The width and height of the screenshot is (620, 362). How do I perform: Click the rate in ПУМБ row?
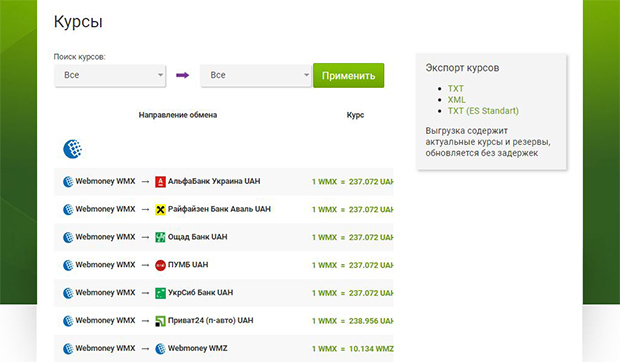(x=352, y=265)
